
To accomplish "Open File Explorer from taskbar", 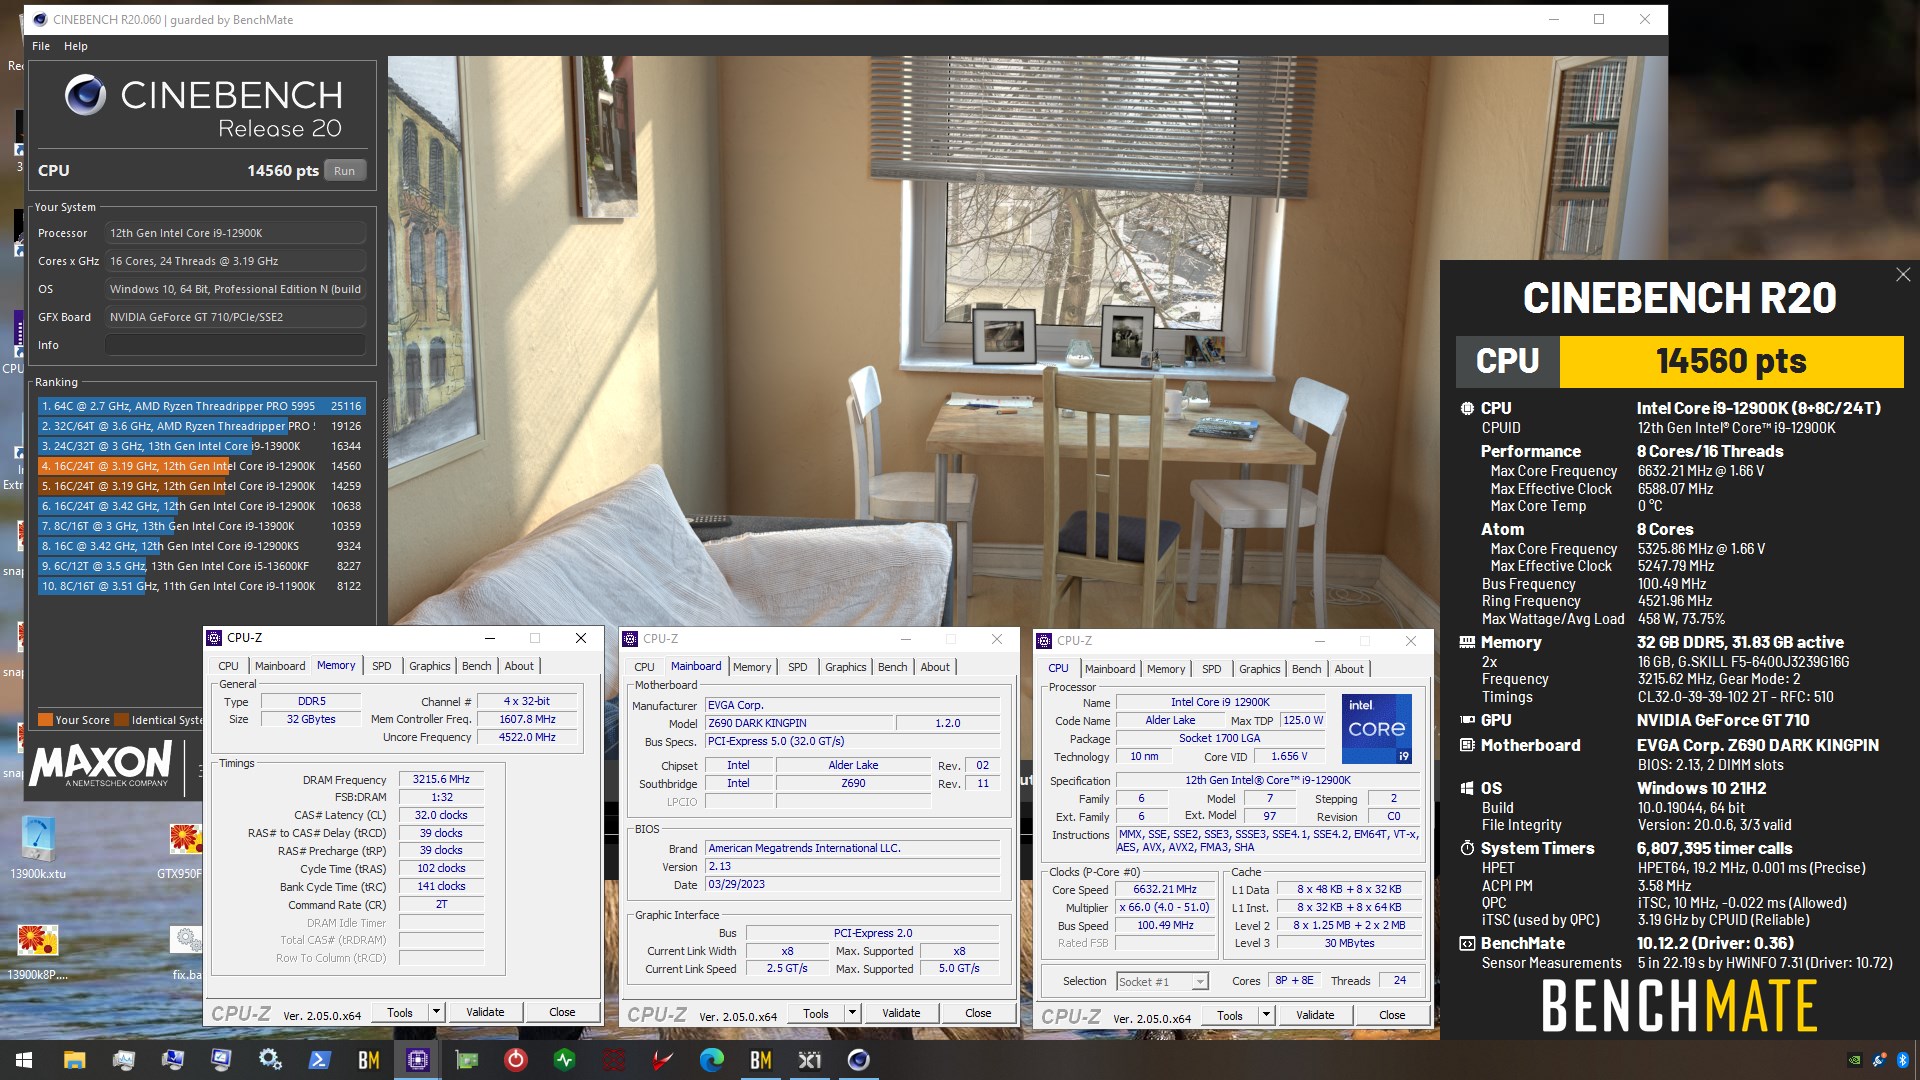I will (x=75, y=1060).
